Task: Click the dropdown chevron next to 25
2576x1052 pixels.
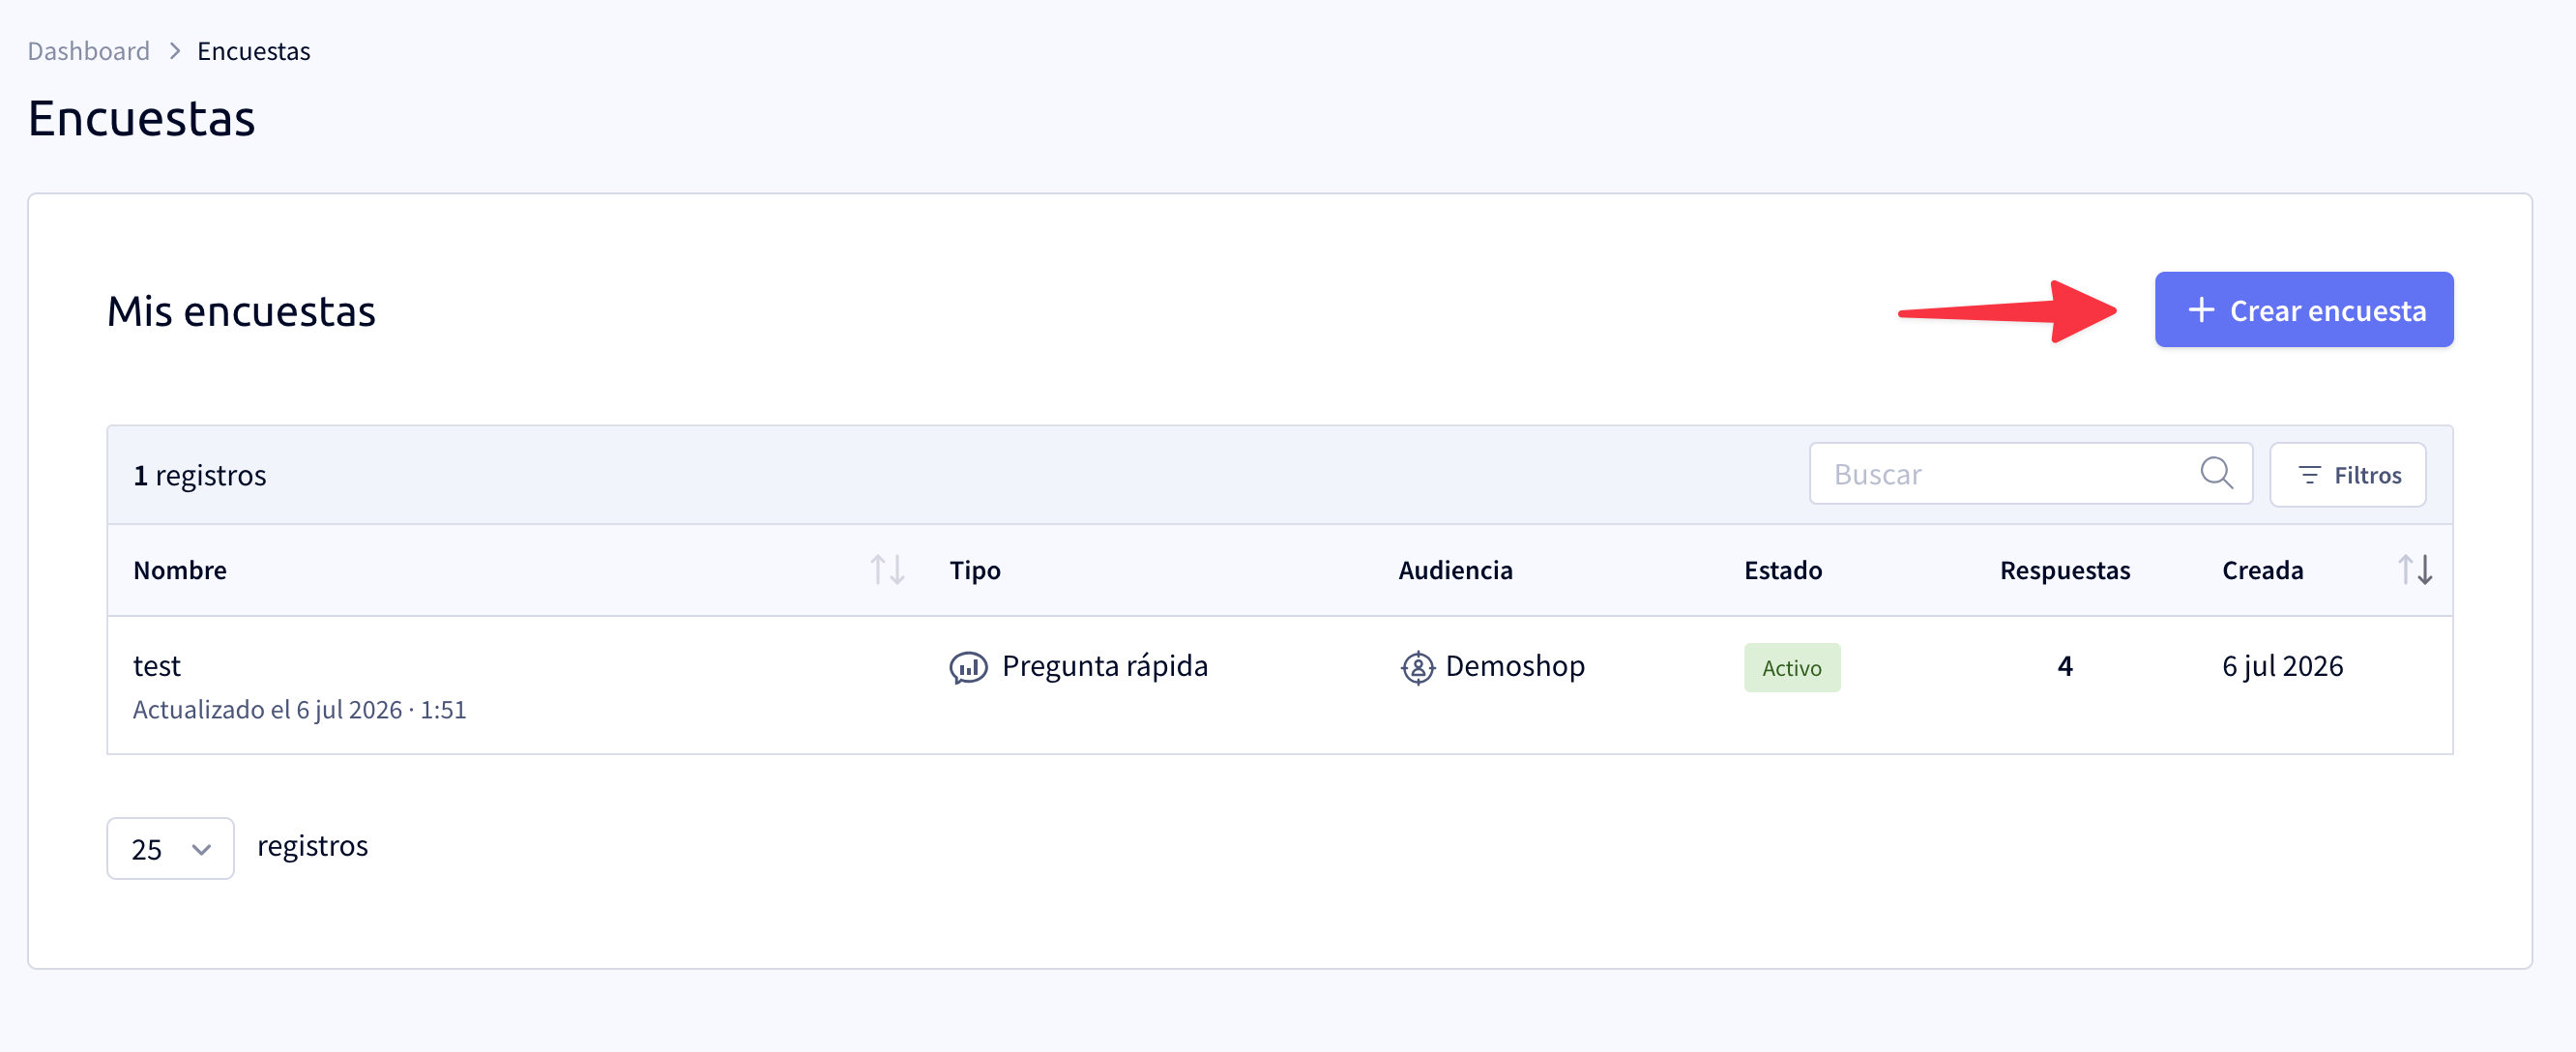Action: pos(201,849)
